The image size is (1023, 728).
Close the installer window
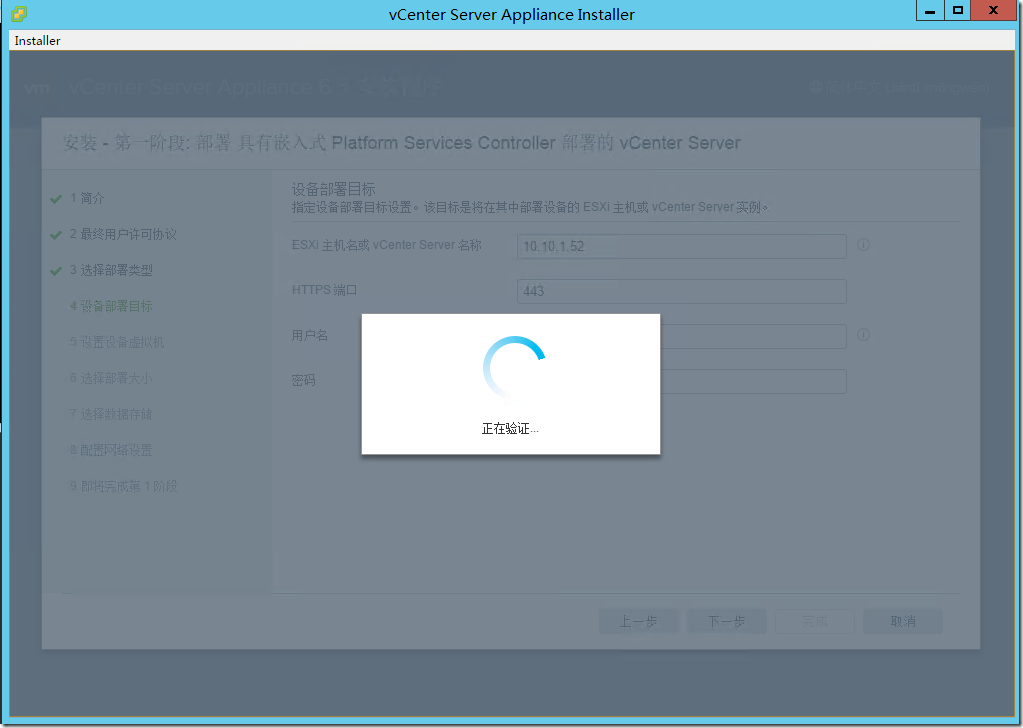pos(994,10)
